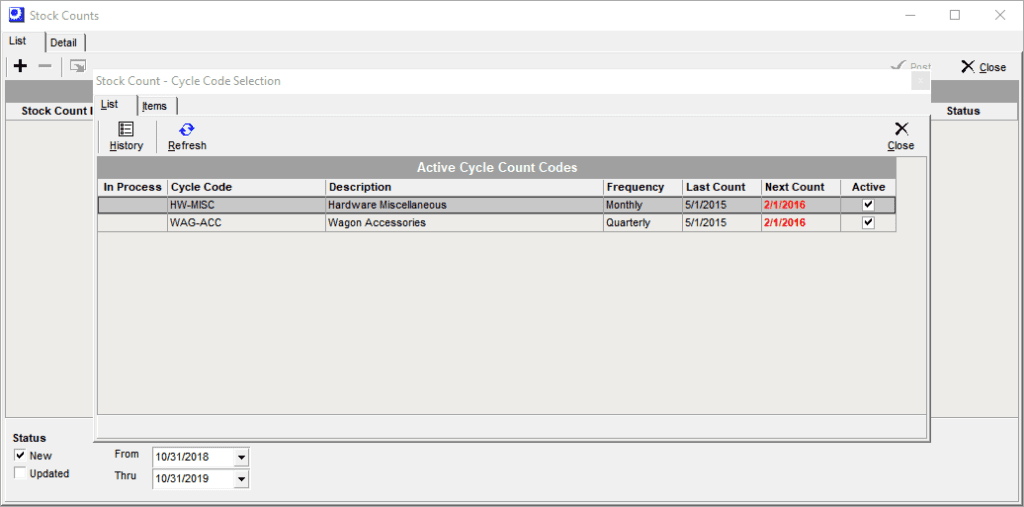Click the small x on dialog title bar
The height and width of the screenshot is (507, 1024).
coord(920,80)
